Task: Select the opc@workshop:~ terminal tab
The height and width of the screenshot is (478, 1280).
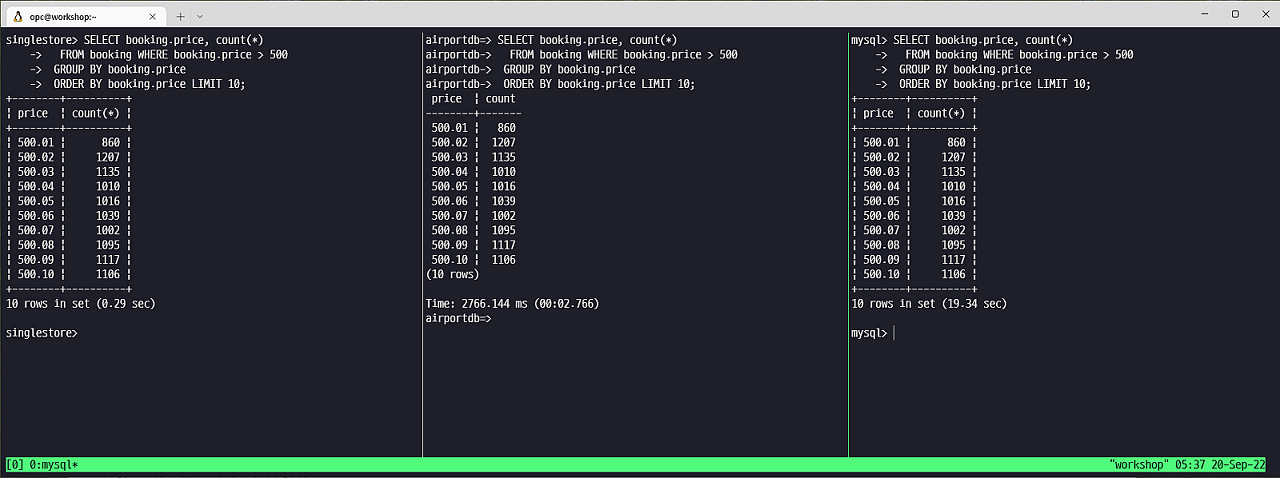Action: 86,15
